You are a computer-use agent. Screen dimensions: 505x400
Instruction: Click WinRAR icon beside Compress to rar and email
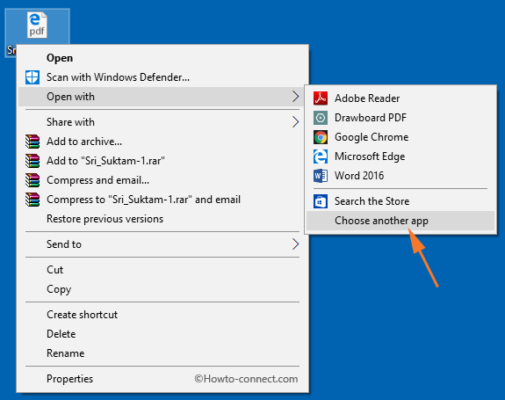[32, 199]
